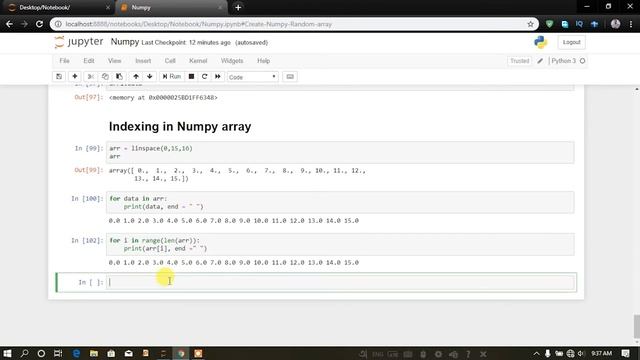Click the Logout button
Screen dimensions: 640x360
(x=571, y=42)
